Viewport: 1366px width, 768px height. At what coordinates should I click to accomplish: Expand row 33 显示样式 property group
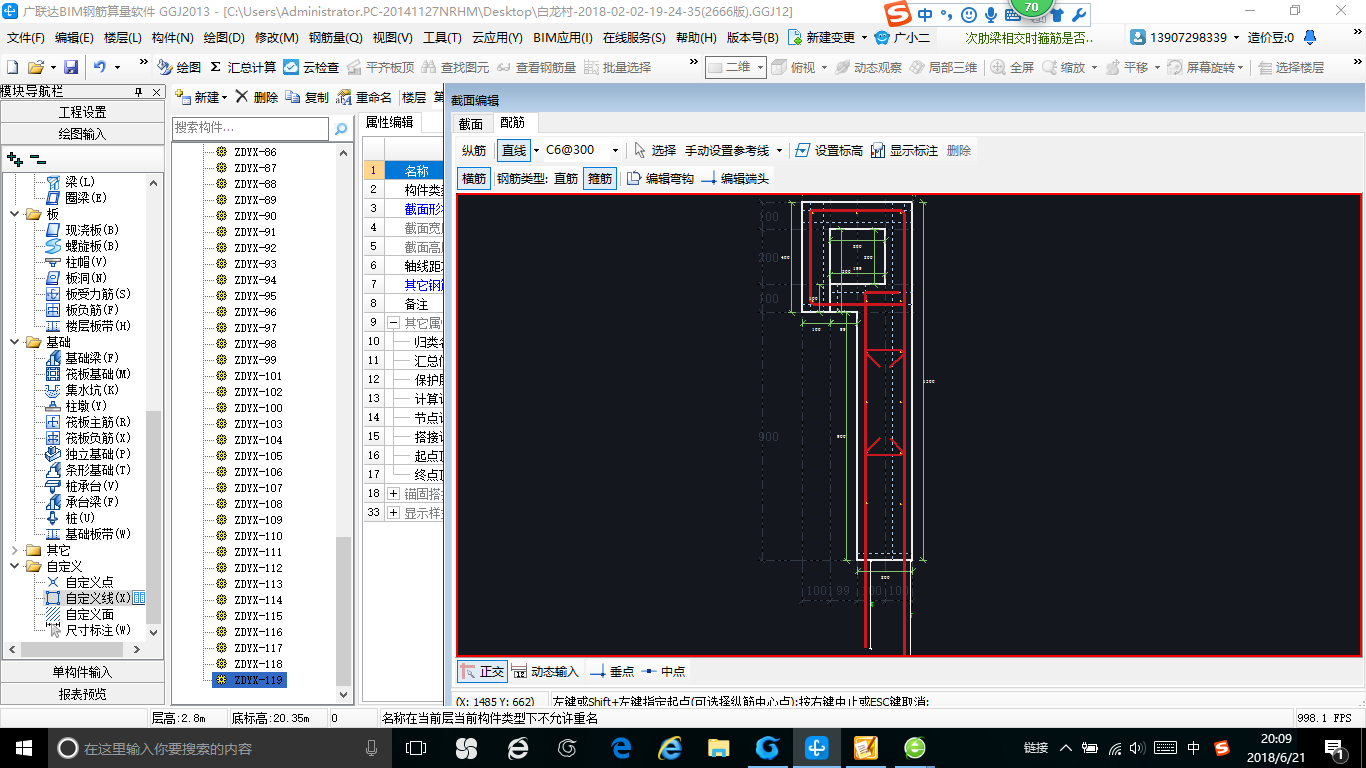[393, 513]
